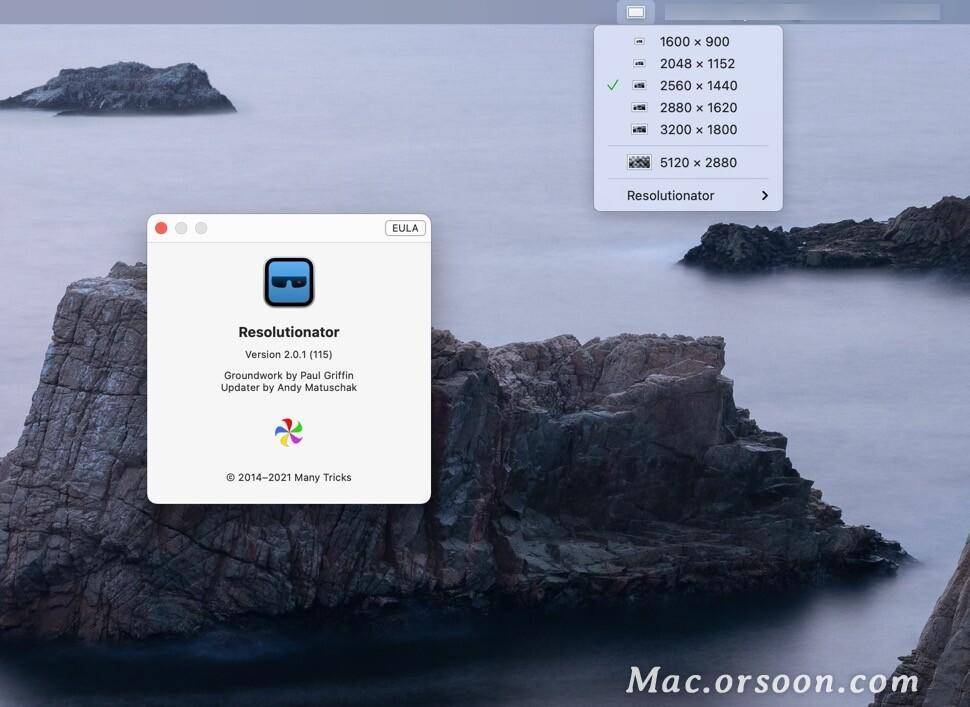Select the 1600 × 900 resolution
The width and height of the screenshot is (970, 707).
[x=688, y=41]
